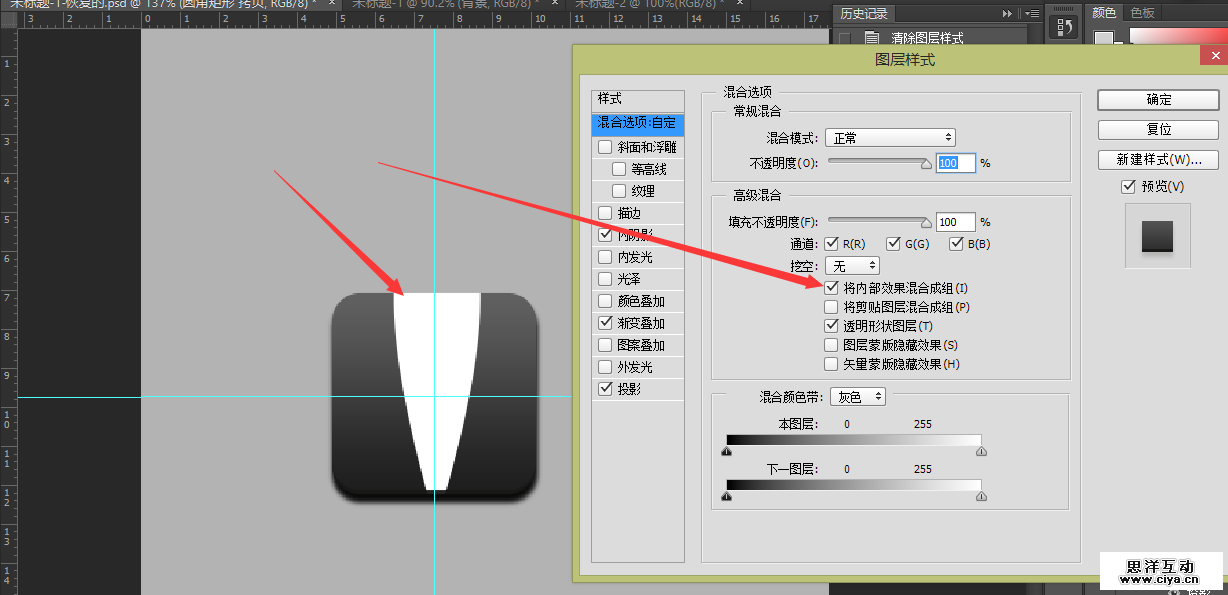Open the History panel flyout menu icon
This screenshot has height=595, width=1228.
[x=1031, y=13]
